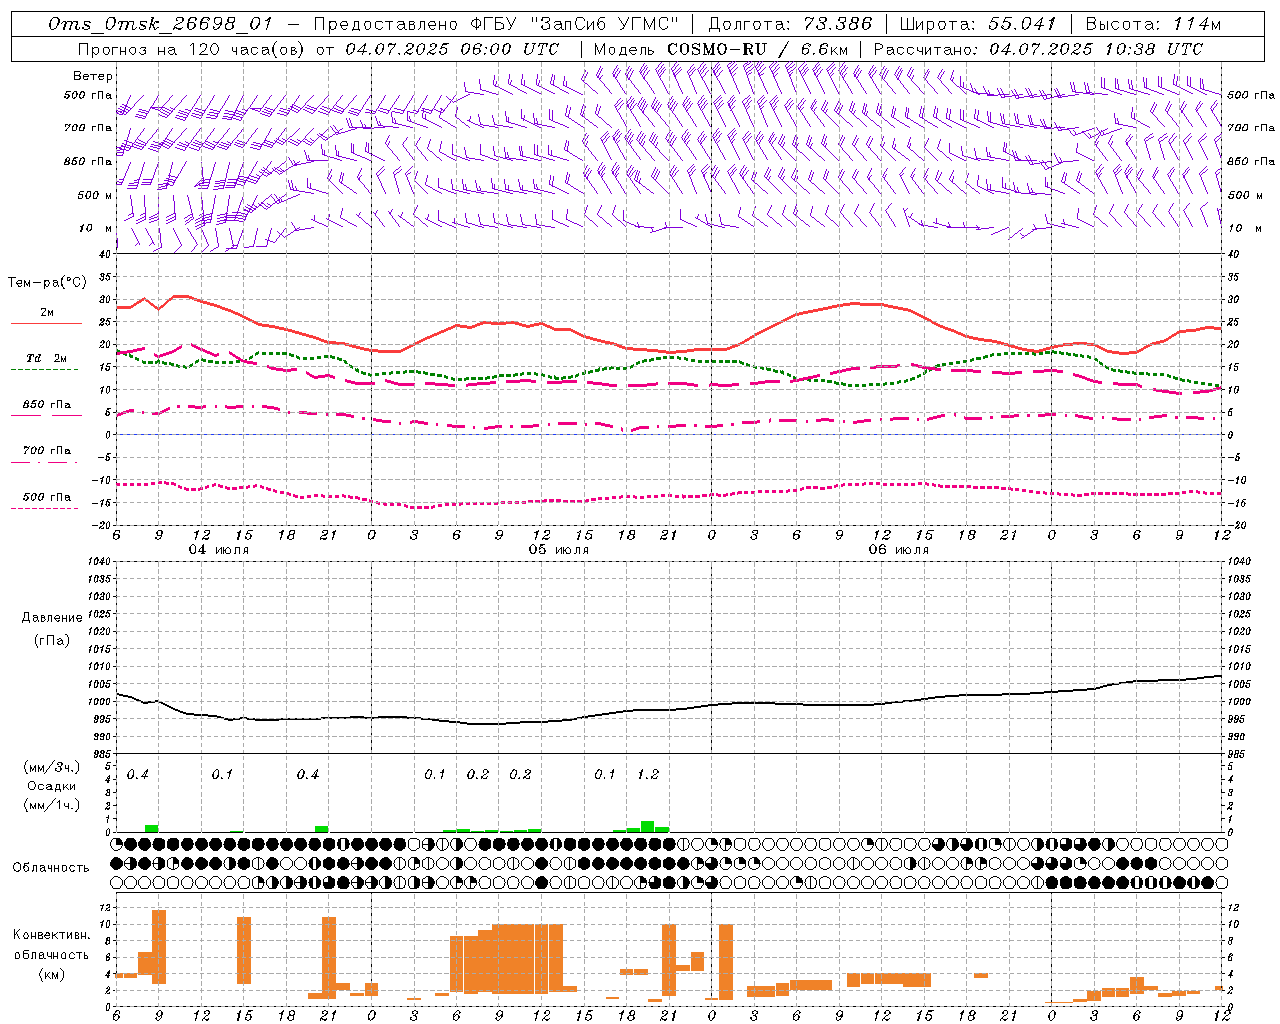The width and height of the screenshot is (1280, 1024).
Task: Click the "(км)" convective cloud unit label
Action: (x=52, y=973)
